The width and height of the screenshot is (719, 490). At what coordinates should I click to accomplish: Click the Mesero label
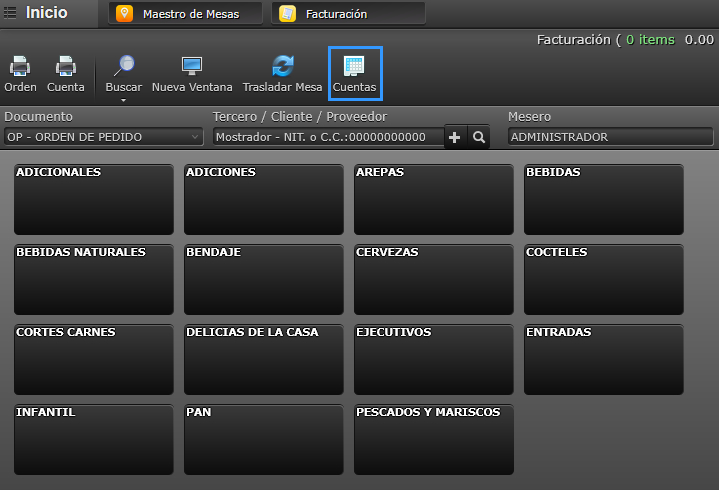(x=529, y=116)
